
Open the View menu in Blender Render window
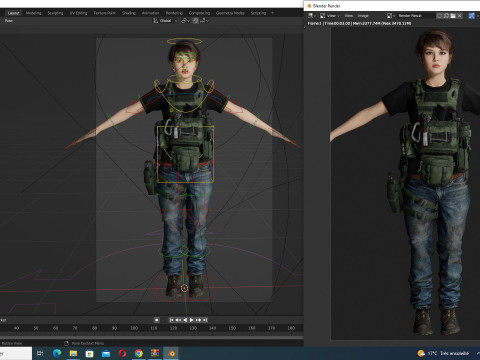point(348,16)
